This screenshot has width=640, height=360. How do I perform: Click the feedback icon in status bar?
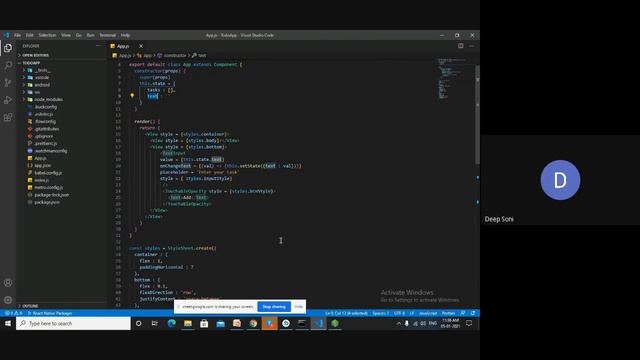click(463, 313)
